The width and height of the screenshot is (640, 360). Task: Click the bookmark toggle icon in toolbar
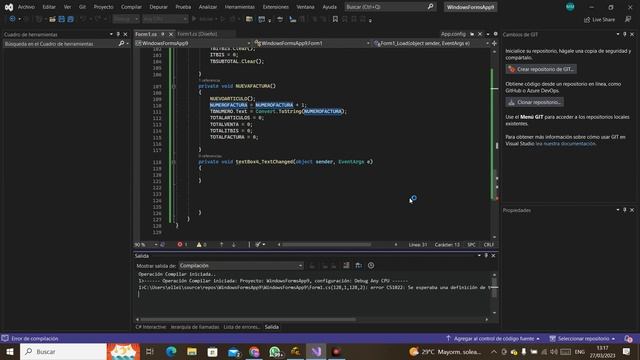click(335, 19)
